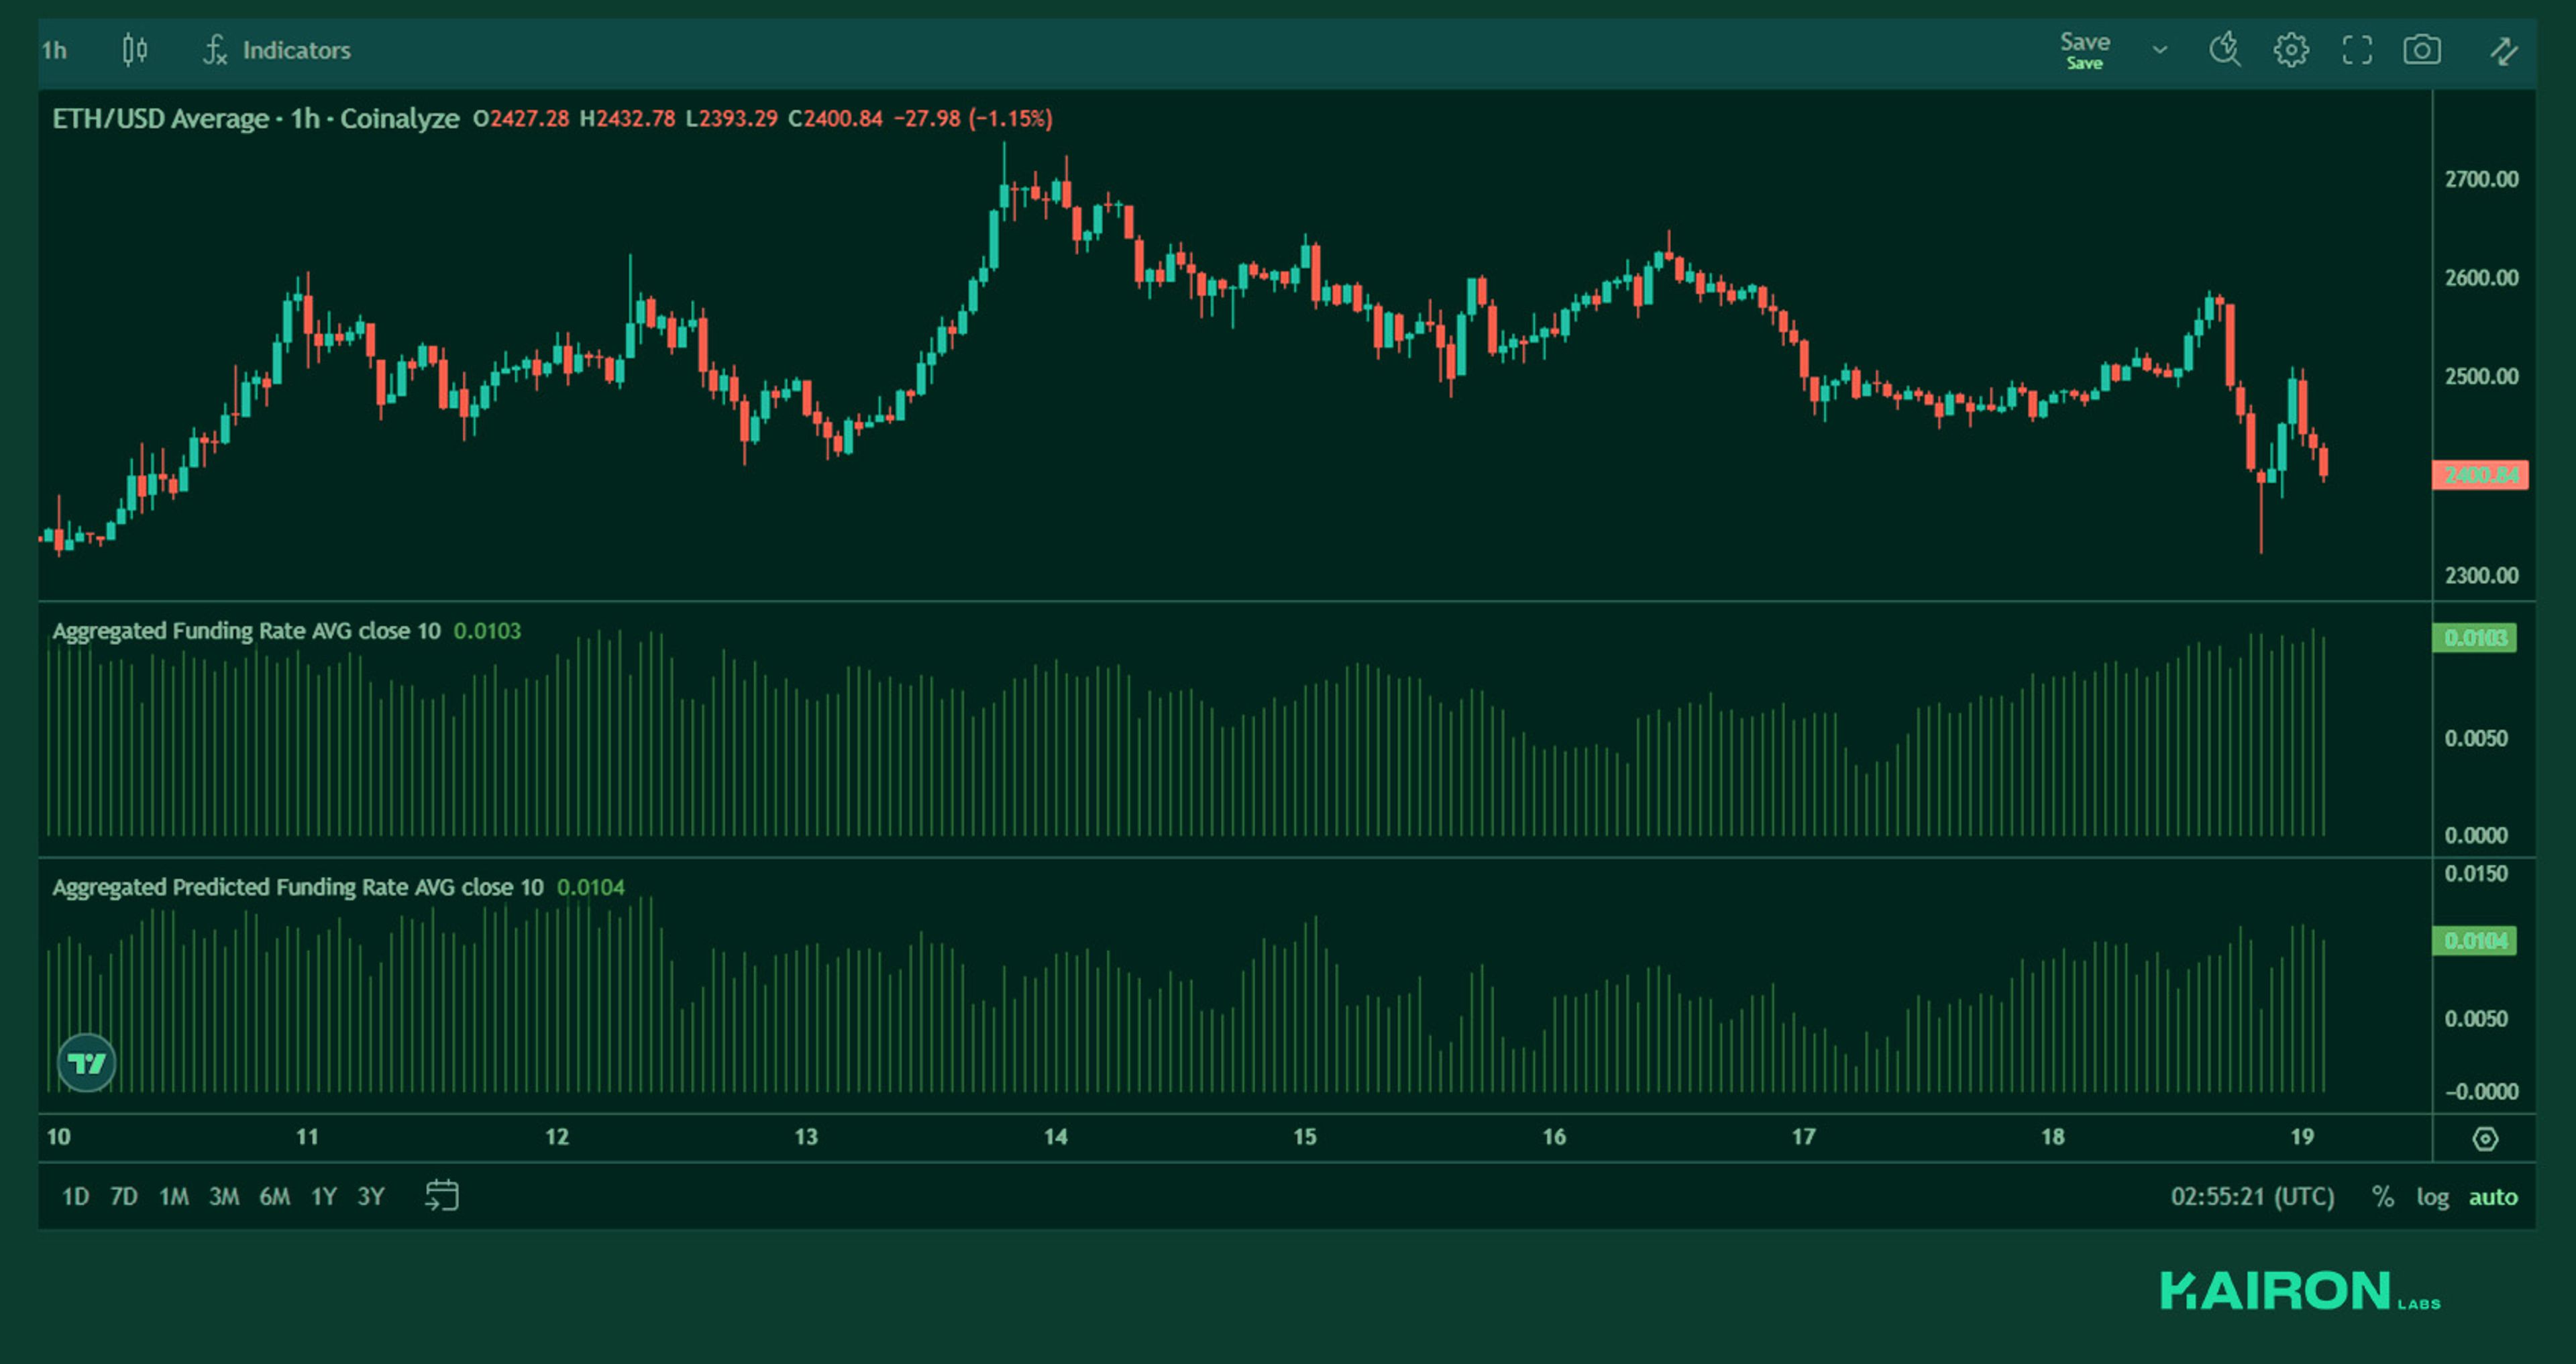This screenshot has height=1364, width=2576.
Task: Click the C2400.84 close value in header
Action: 835,118
